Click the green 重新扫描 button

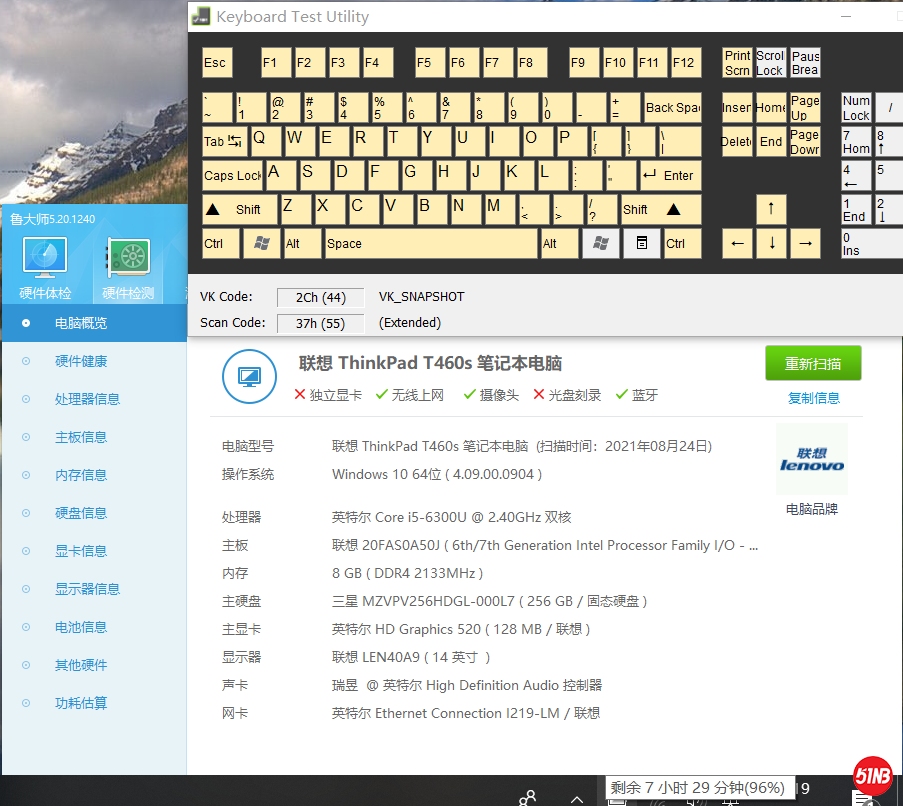(x=812, y=363)
